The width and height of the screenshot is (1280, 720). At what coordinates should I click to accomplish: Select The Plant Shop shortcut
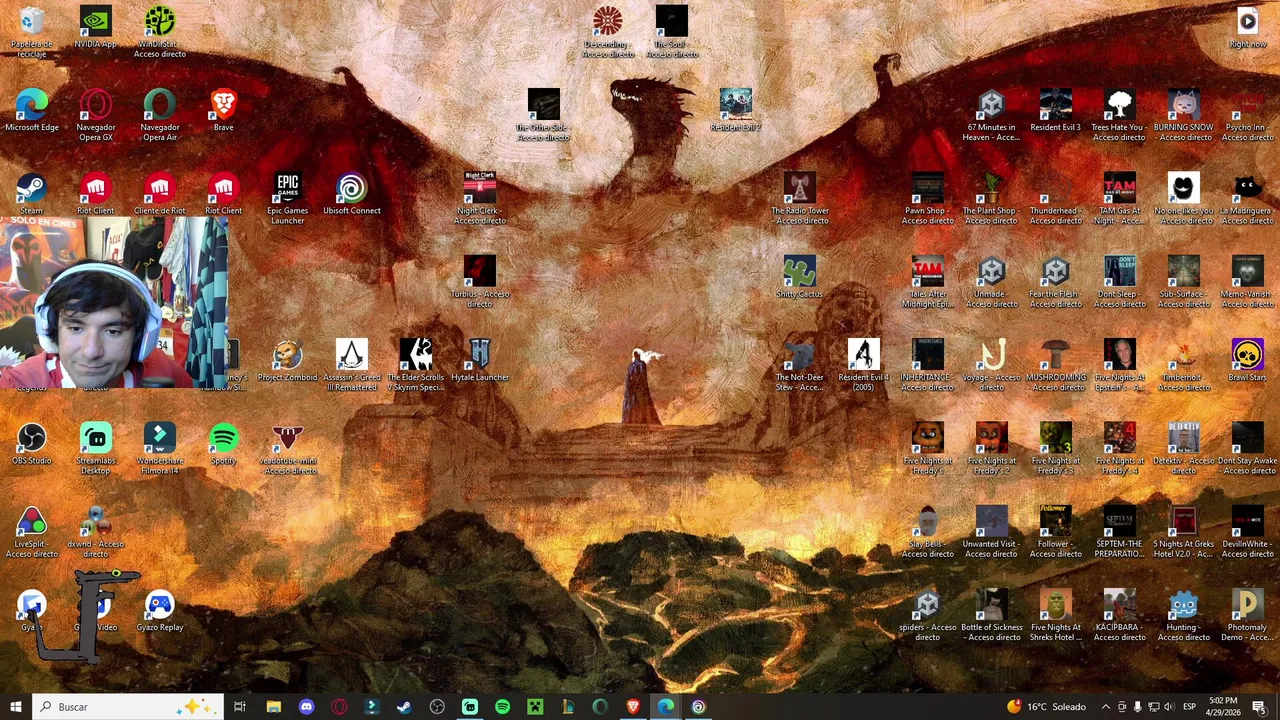[x=991, y=198]
